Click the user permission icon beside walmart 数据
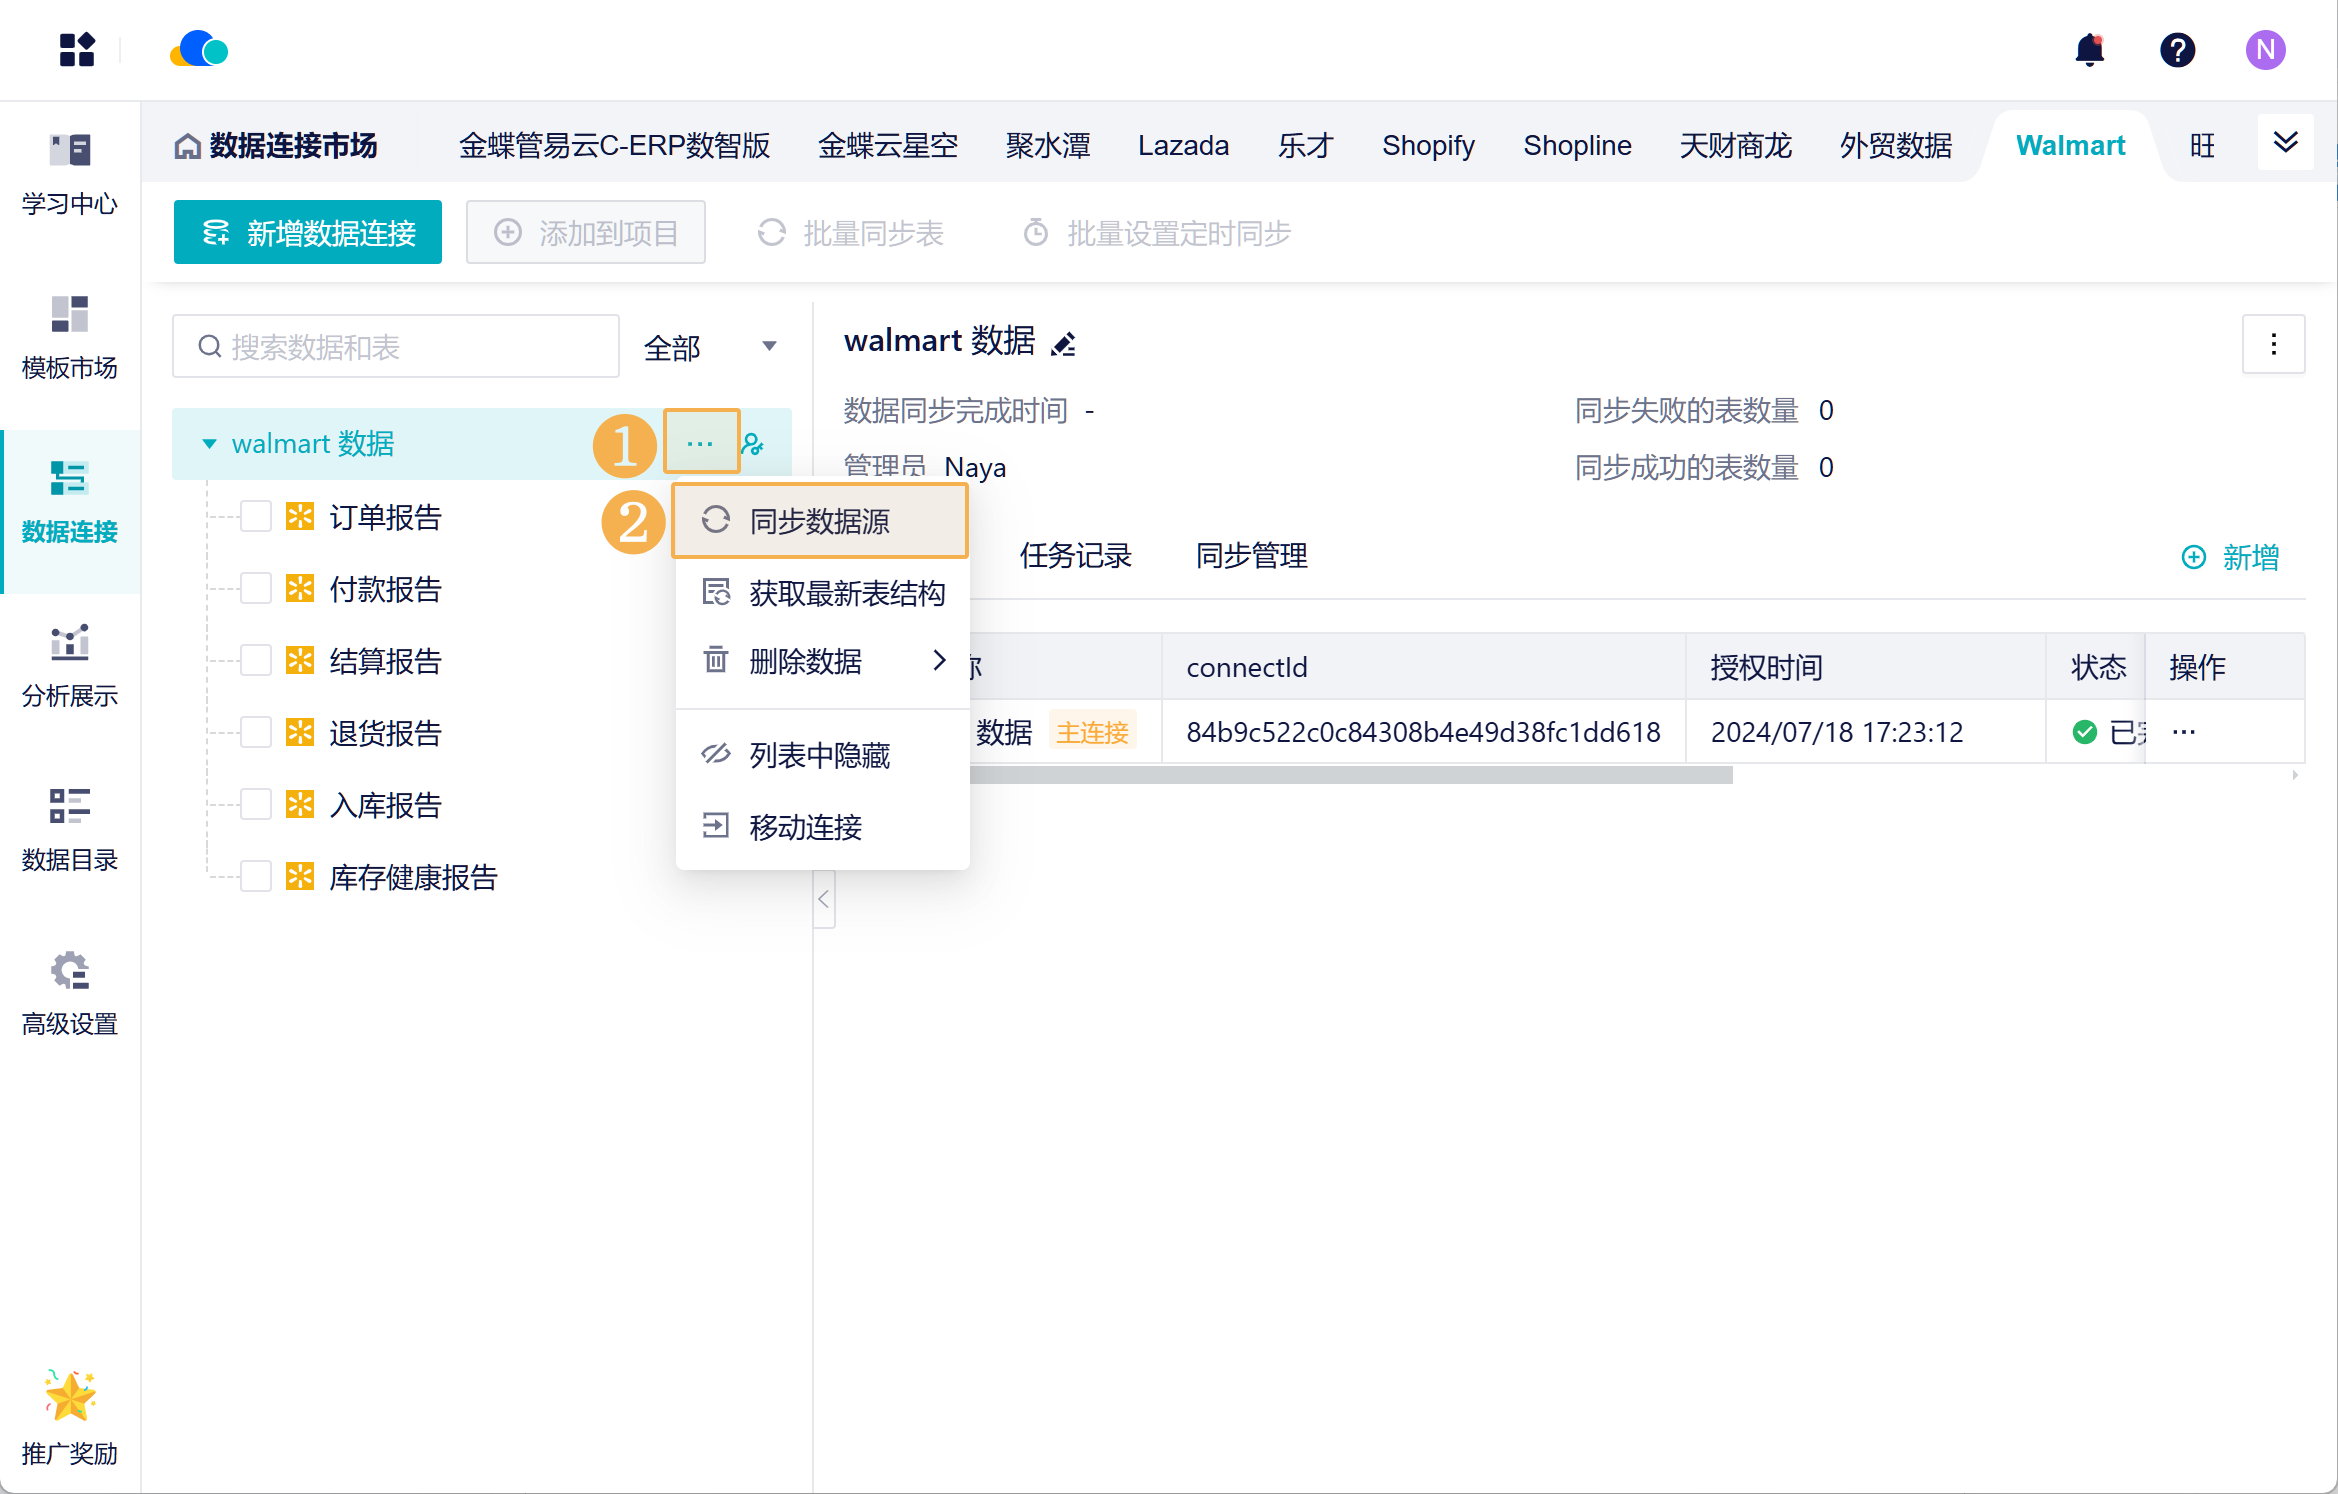This screenshot has height=1494, width=2338. [753, 443]
